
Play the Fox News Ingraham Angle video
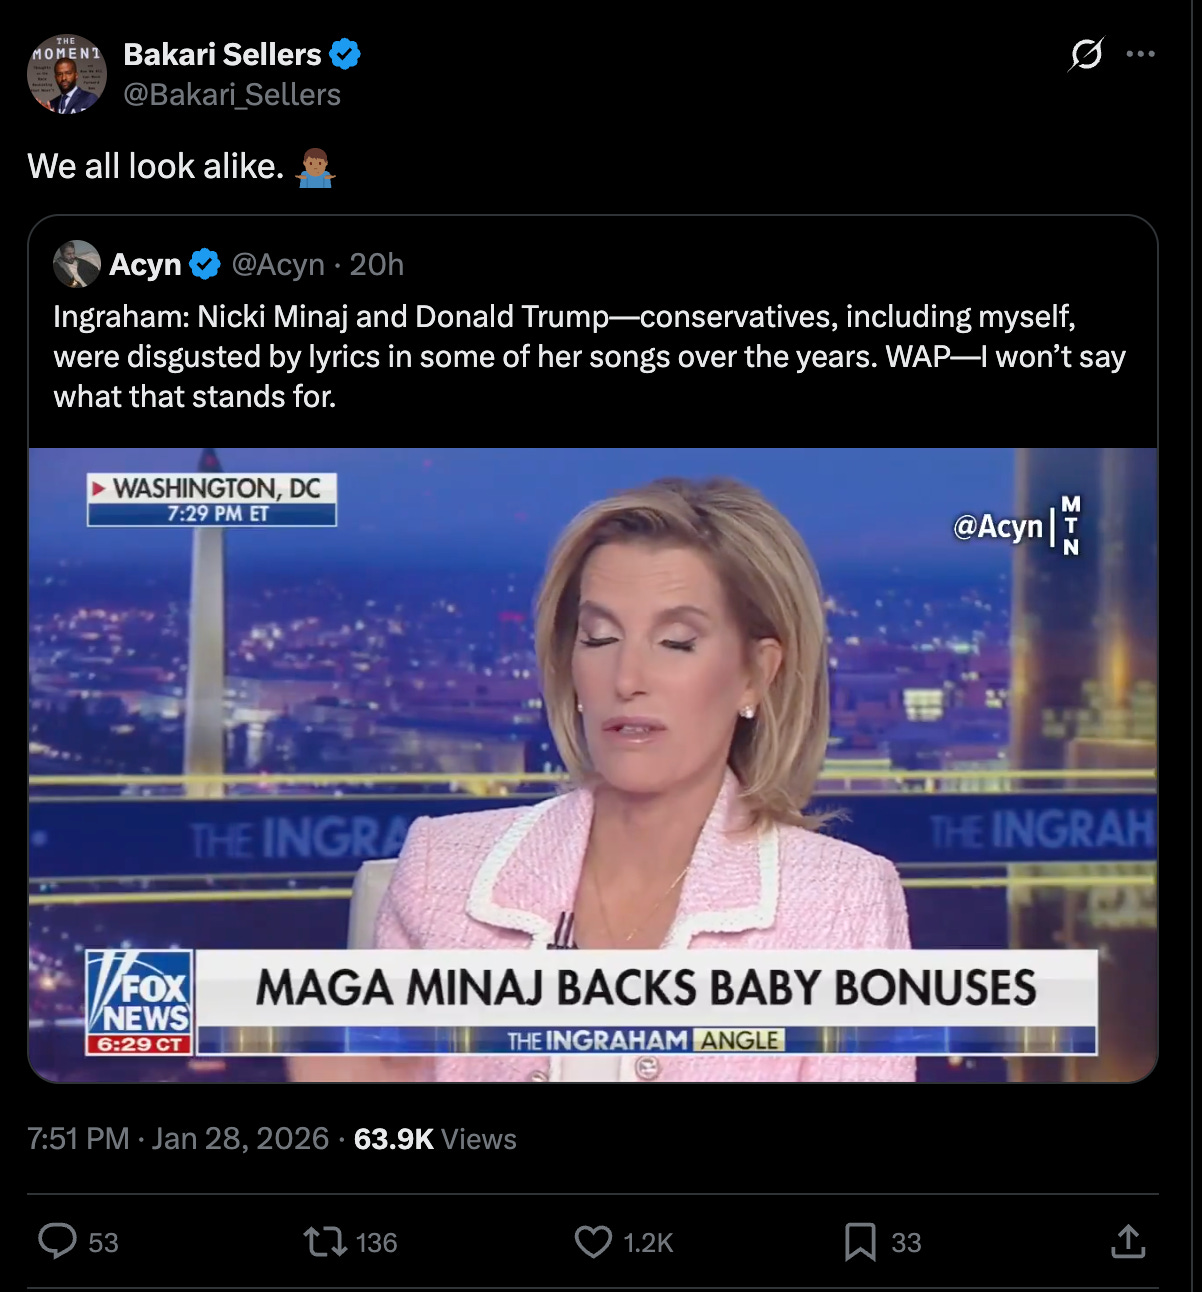tap(594, 765)
